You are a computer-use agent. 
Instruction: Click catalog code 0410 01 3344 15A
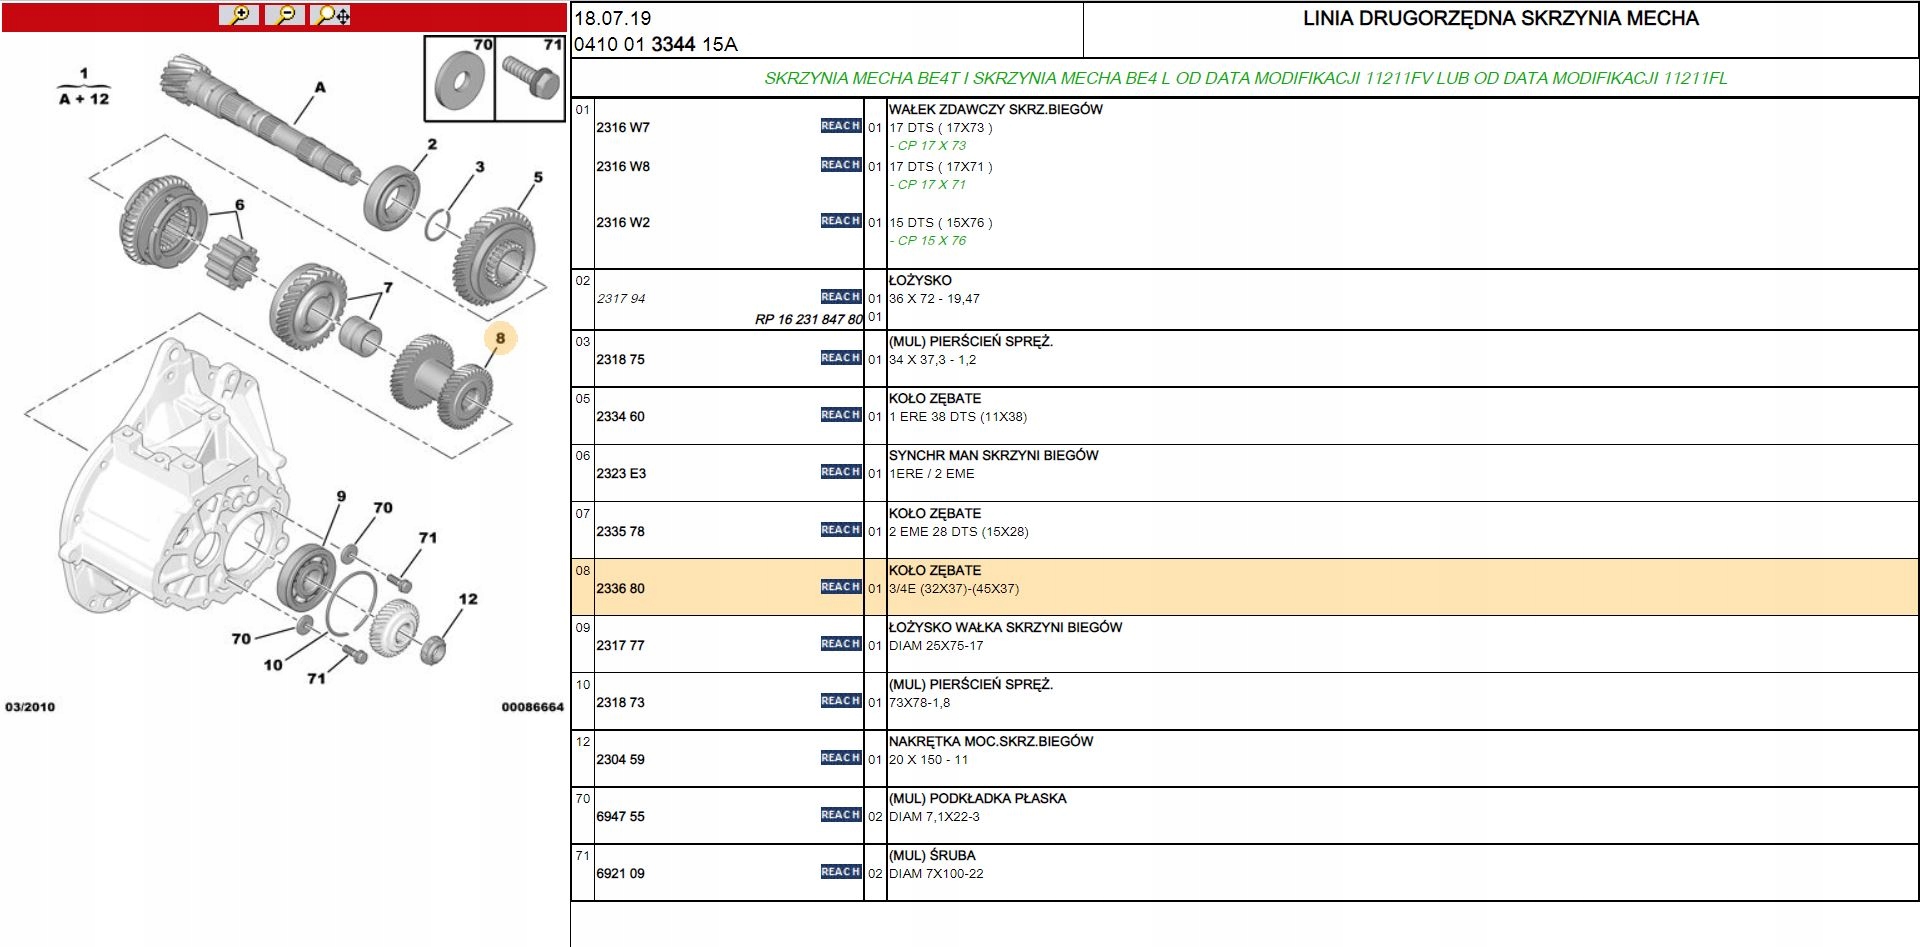pos(656,44)
